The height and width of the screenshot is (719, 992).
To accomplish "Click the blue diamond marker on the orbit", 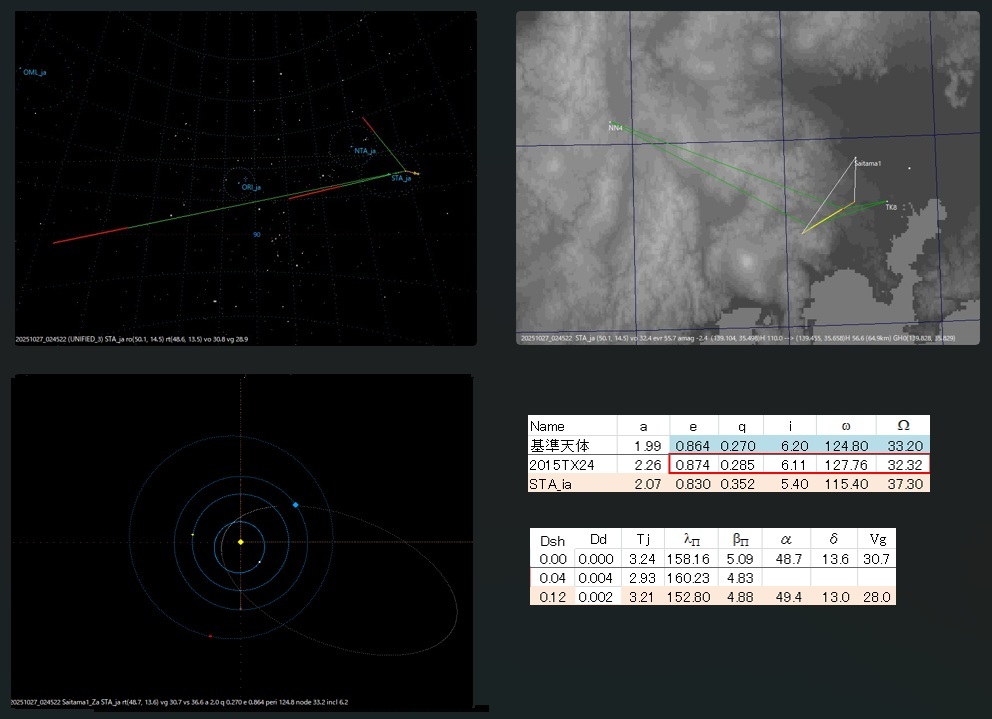I will pos(296,505).
